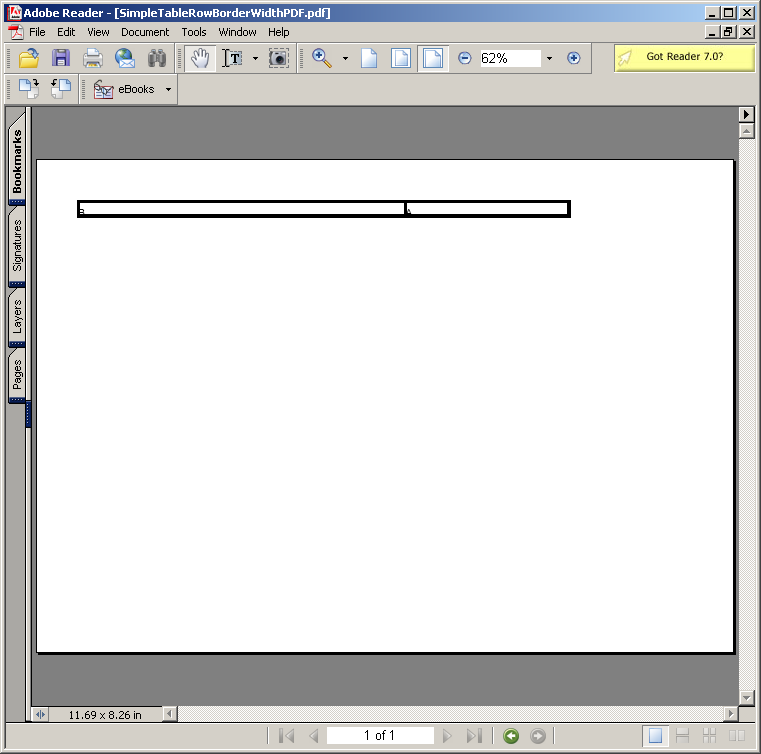
Task: Toggle the navigation pane button in status bar
Action: coord(40,714)
